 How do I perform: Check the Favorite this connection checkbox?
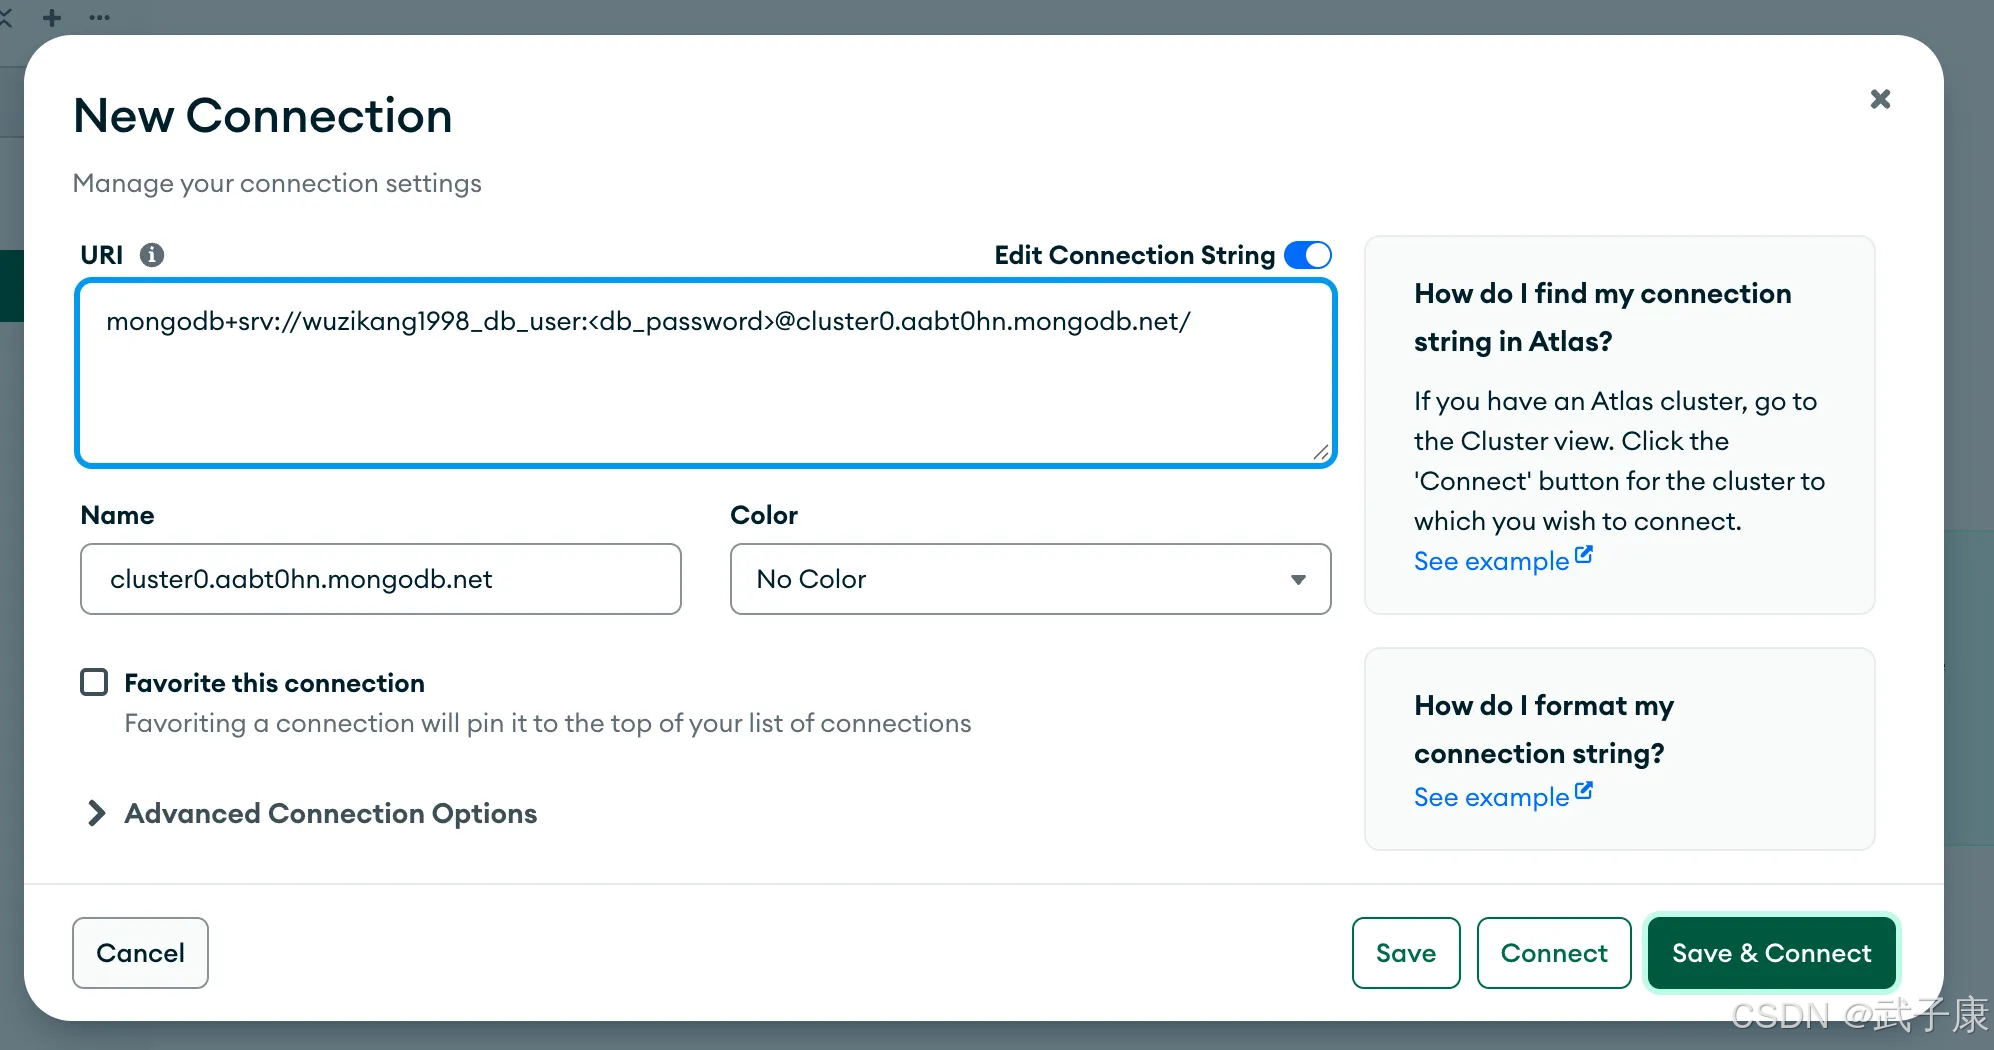point(94,682)
